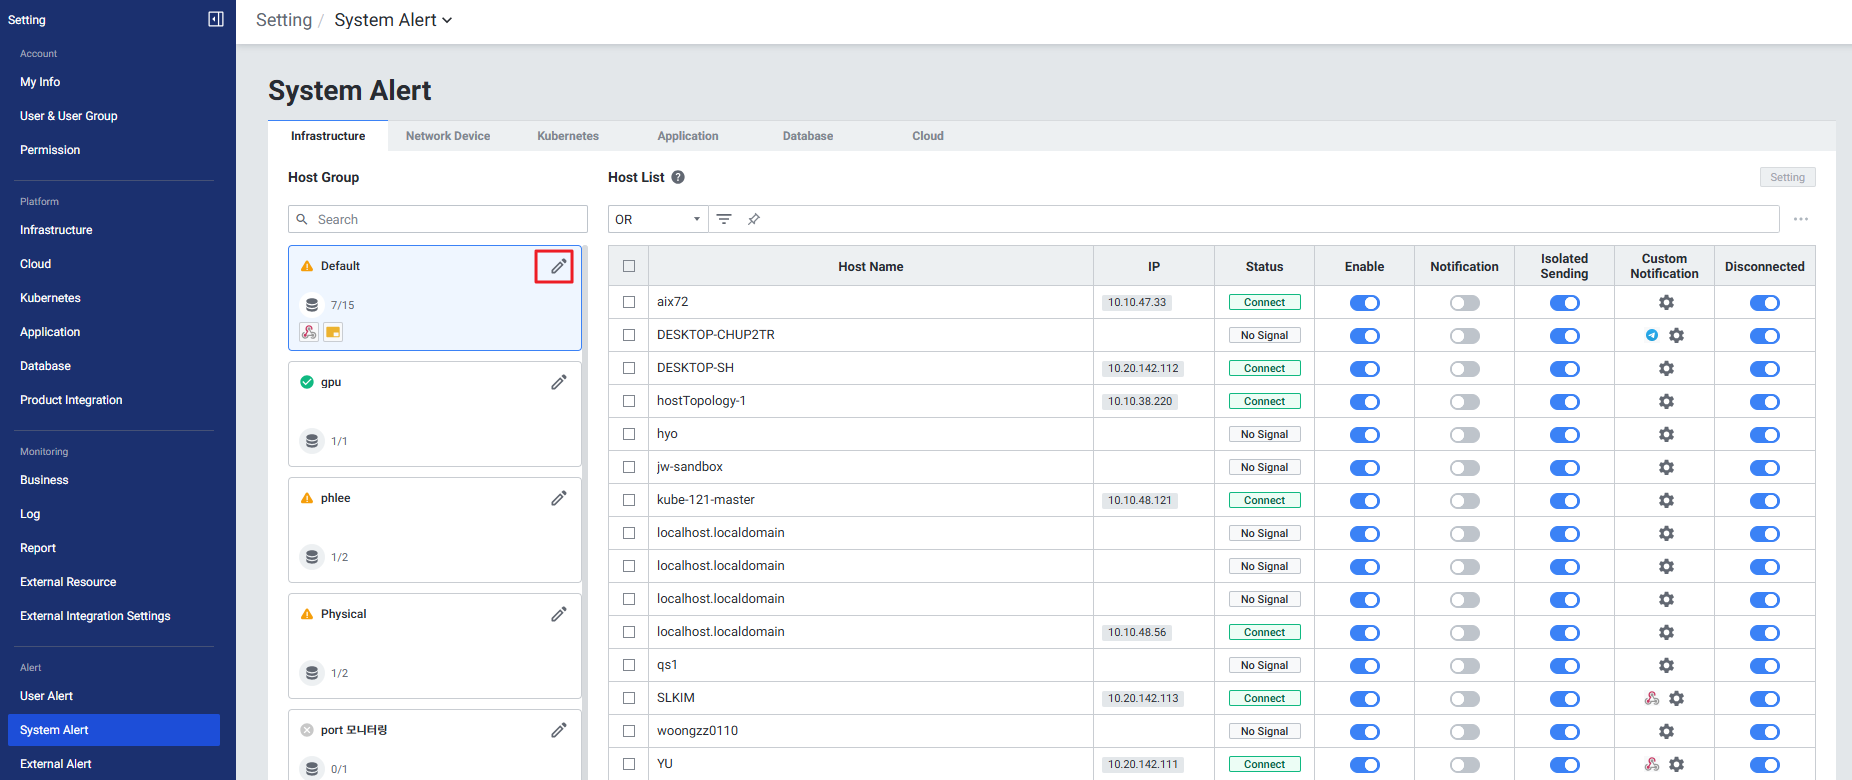Collapse the left sidebar panel
Viewport: 1852px width, 780px height.
click(215, 19)
